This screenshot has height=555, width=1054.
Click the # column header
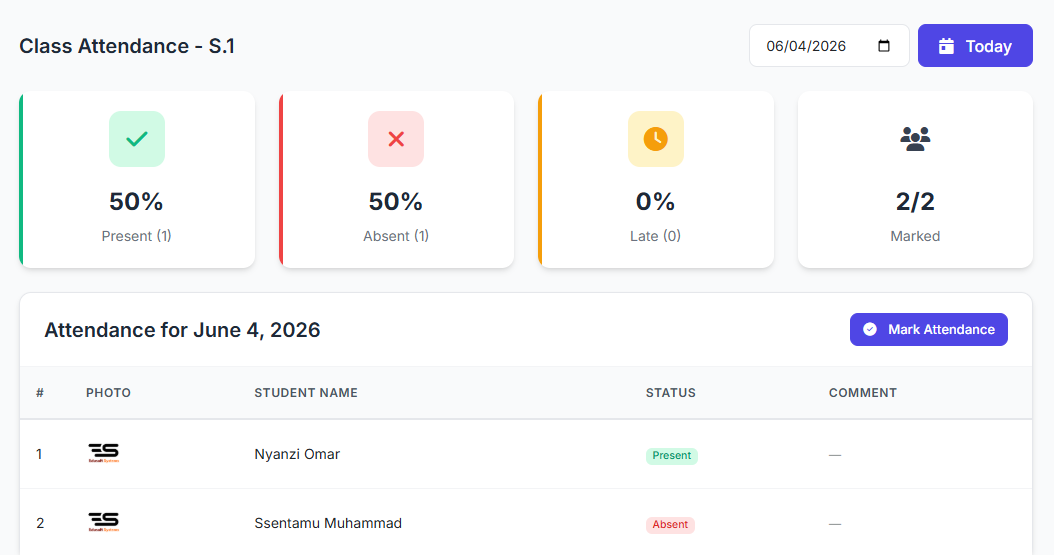[x=40, y=393]
